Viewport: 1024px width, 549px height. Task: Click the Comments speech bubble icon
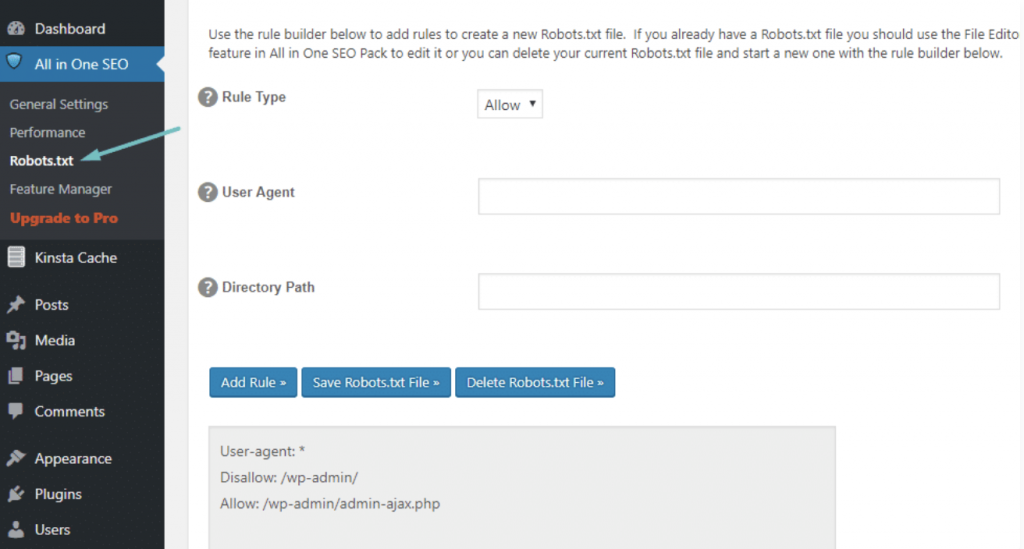coord(16,412)
